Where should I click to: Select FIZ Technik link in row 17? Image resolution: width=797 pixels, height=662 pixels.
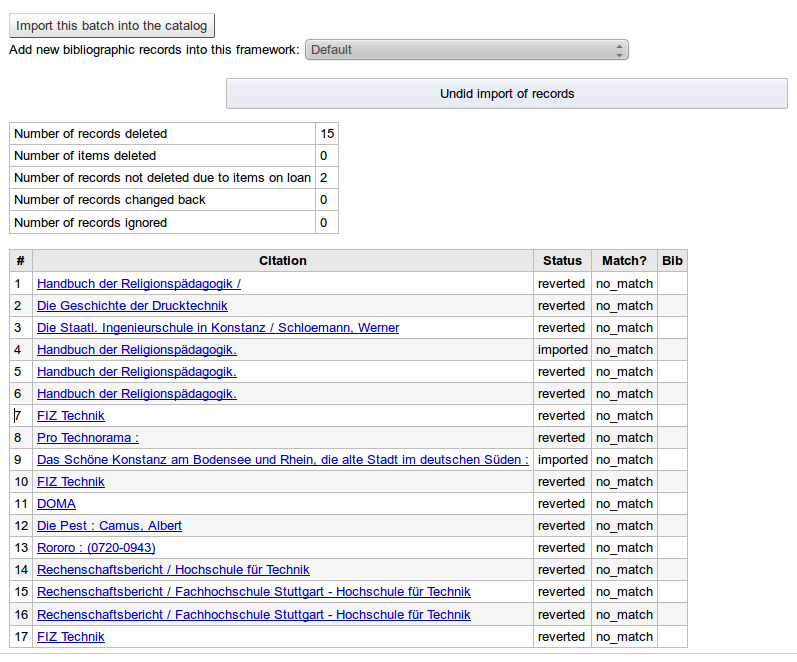point(71,637)
